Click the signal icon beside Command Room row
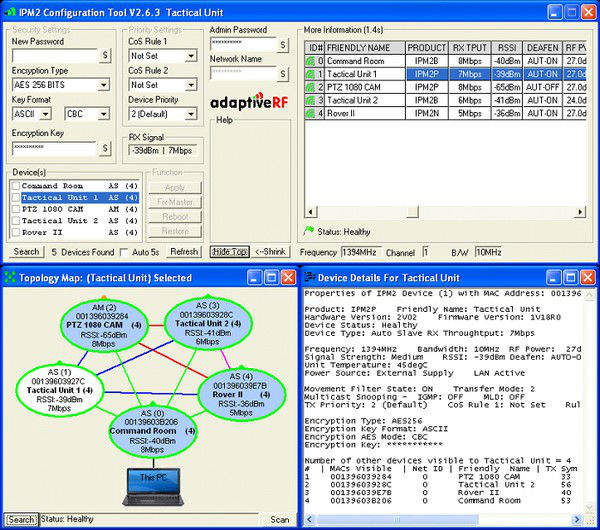600x530 pixels. (x=310, y=61)
